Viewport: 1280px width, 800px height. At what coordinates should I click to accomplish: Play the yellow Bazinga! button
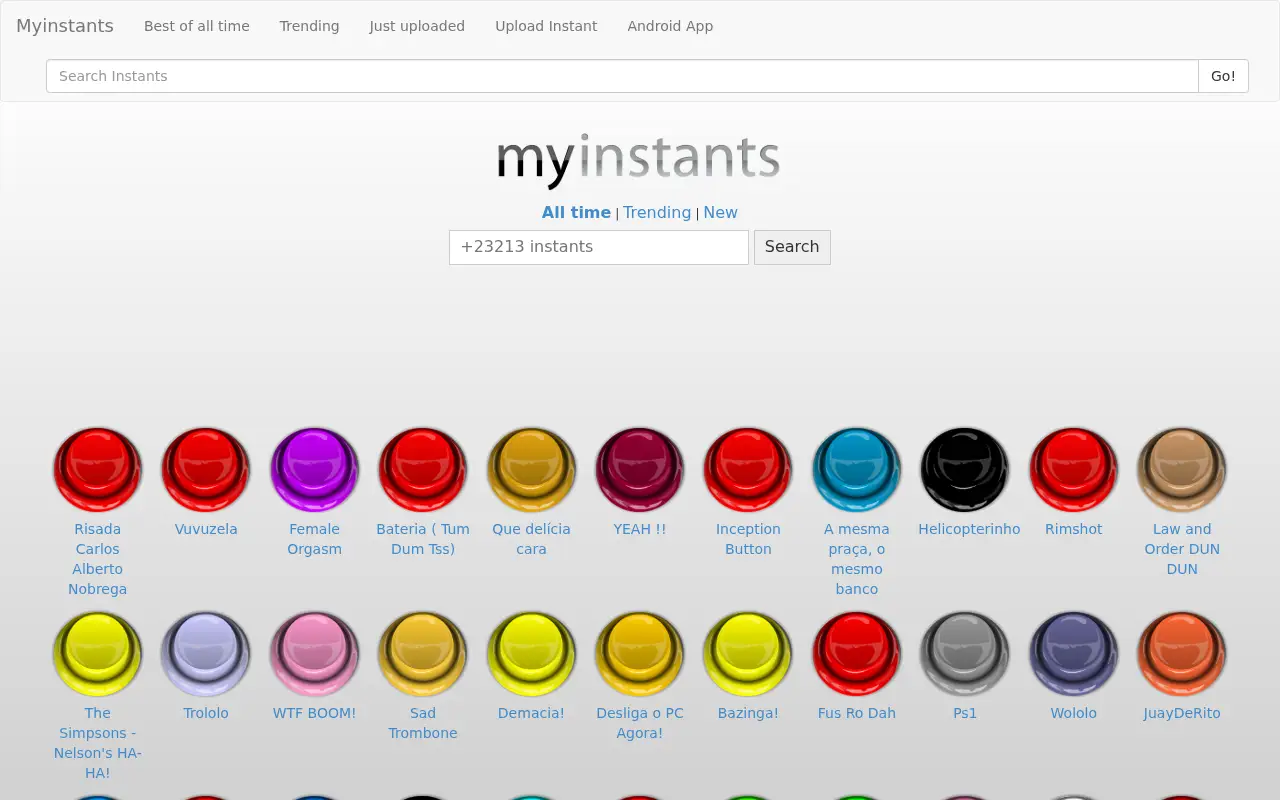[748, 653]
